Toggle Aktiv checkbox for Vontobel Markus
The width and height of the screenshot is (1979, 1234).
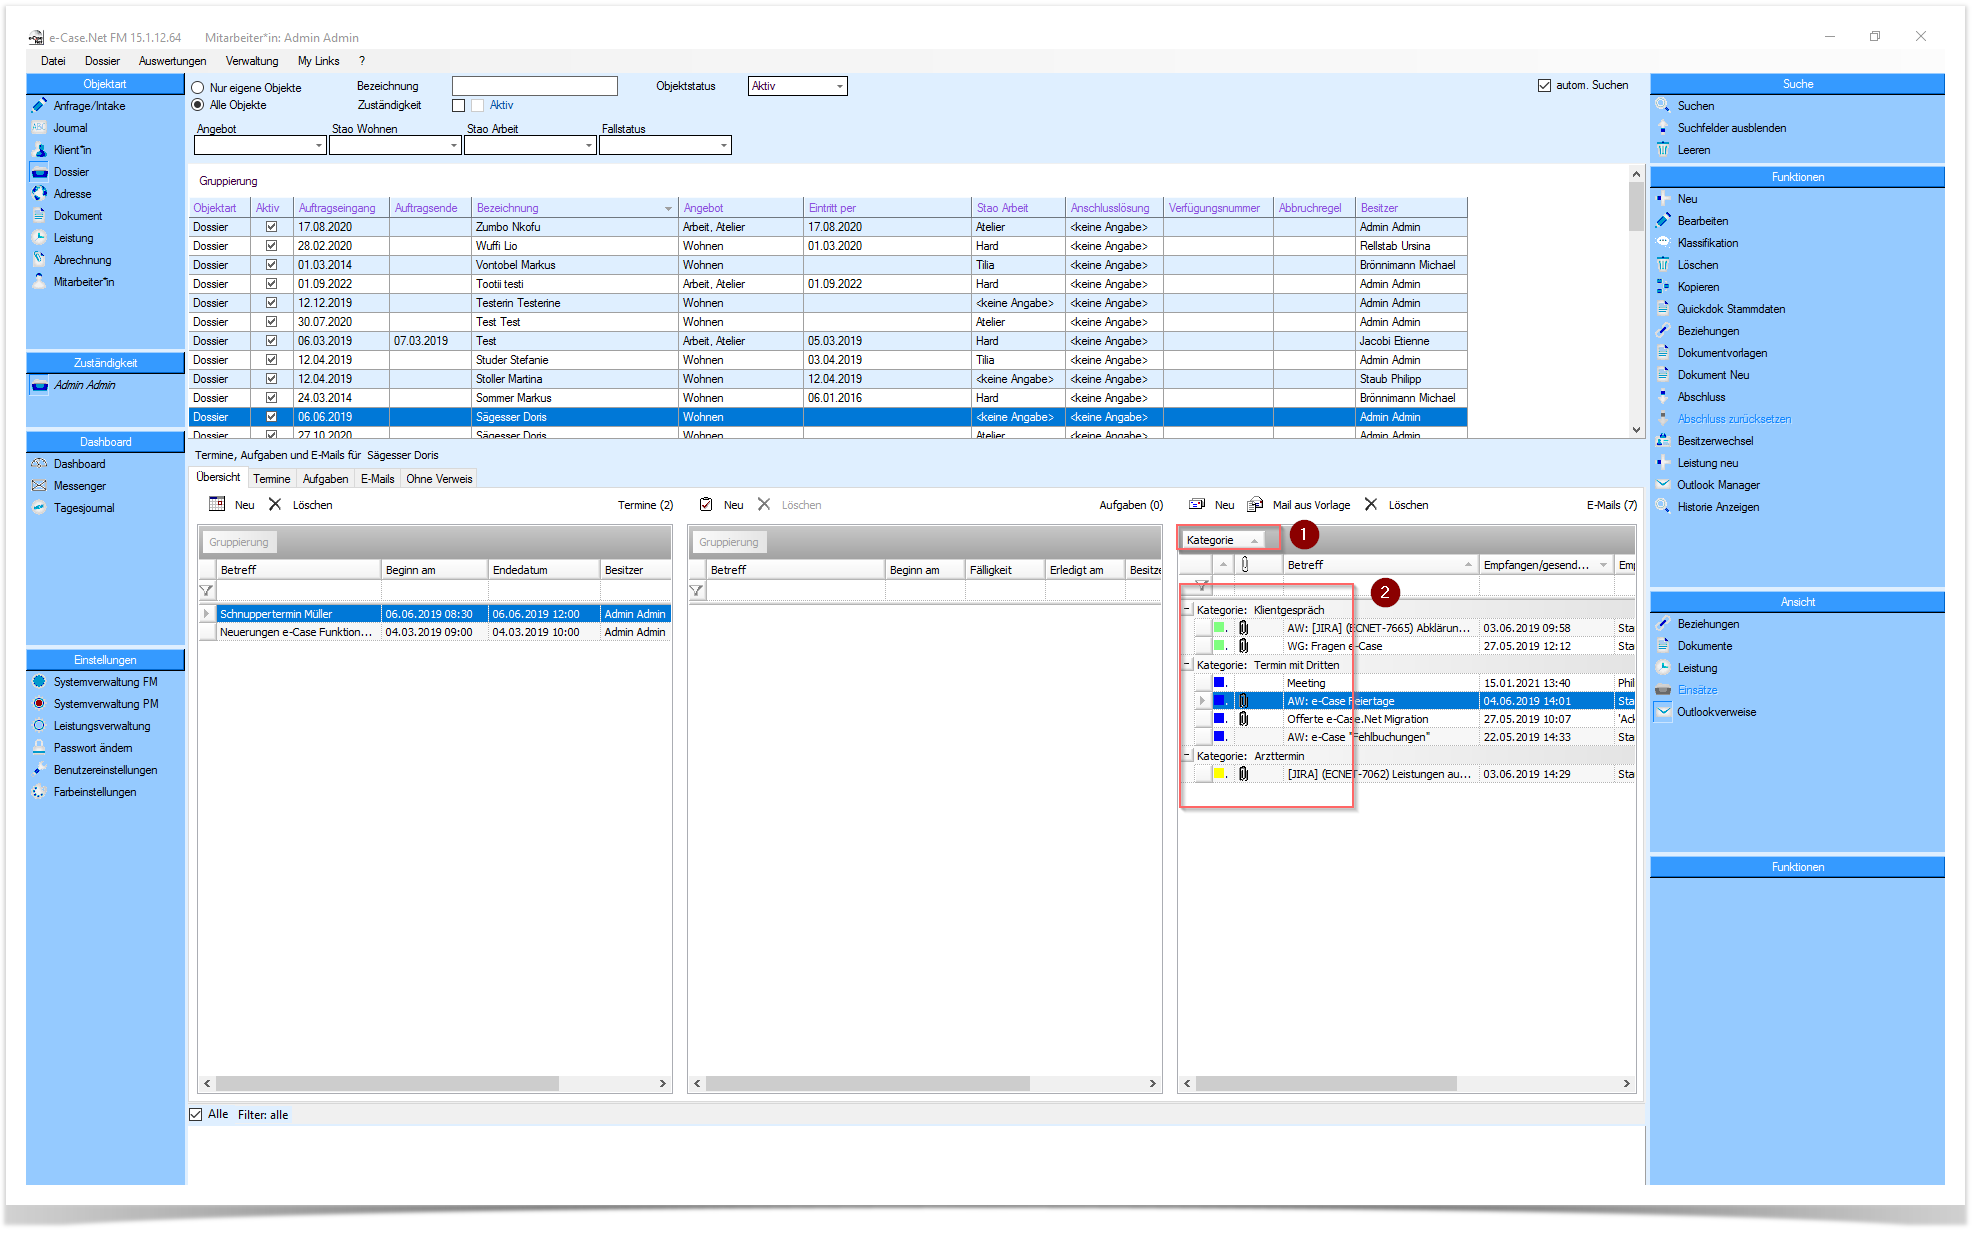coord(271,265)
